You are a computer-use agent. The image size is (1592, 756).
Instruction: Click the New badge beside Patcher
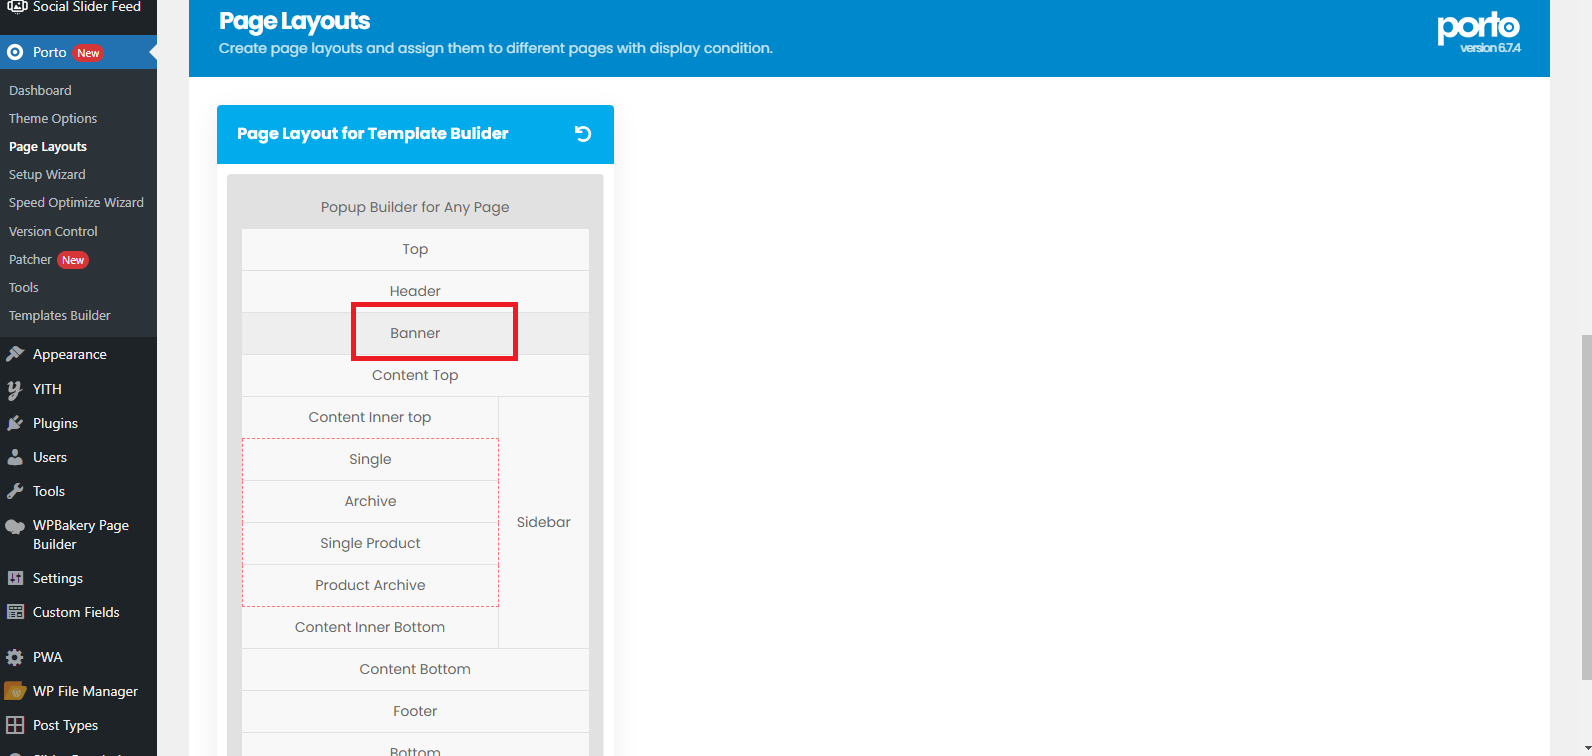pos(73,260)
